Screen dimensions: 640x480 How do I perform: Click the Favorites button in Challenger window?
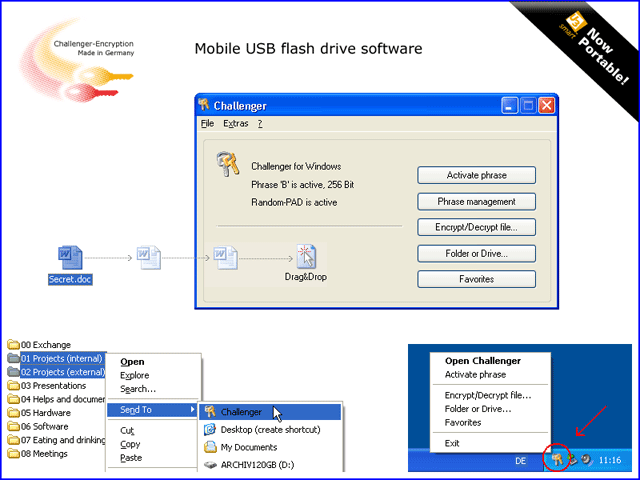[476, 279]
